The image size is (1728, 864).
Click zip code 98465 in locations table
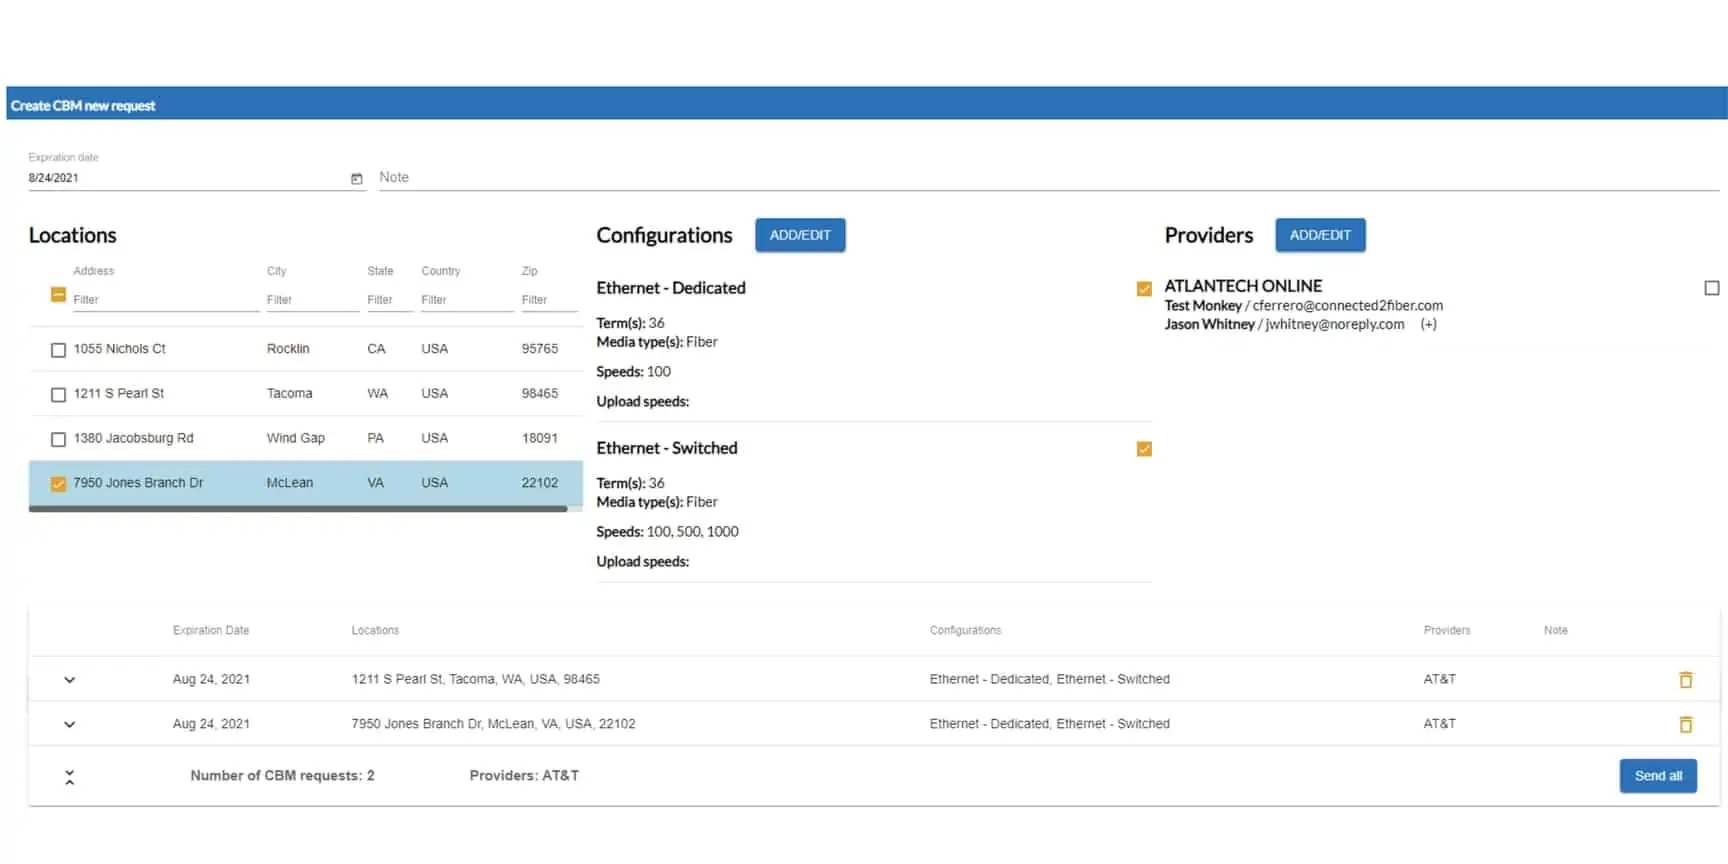[x=539, y=394]
